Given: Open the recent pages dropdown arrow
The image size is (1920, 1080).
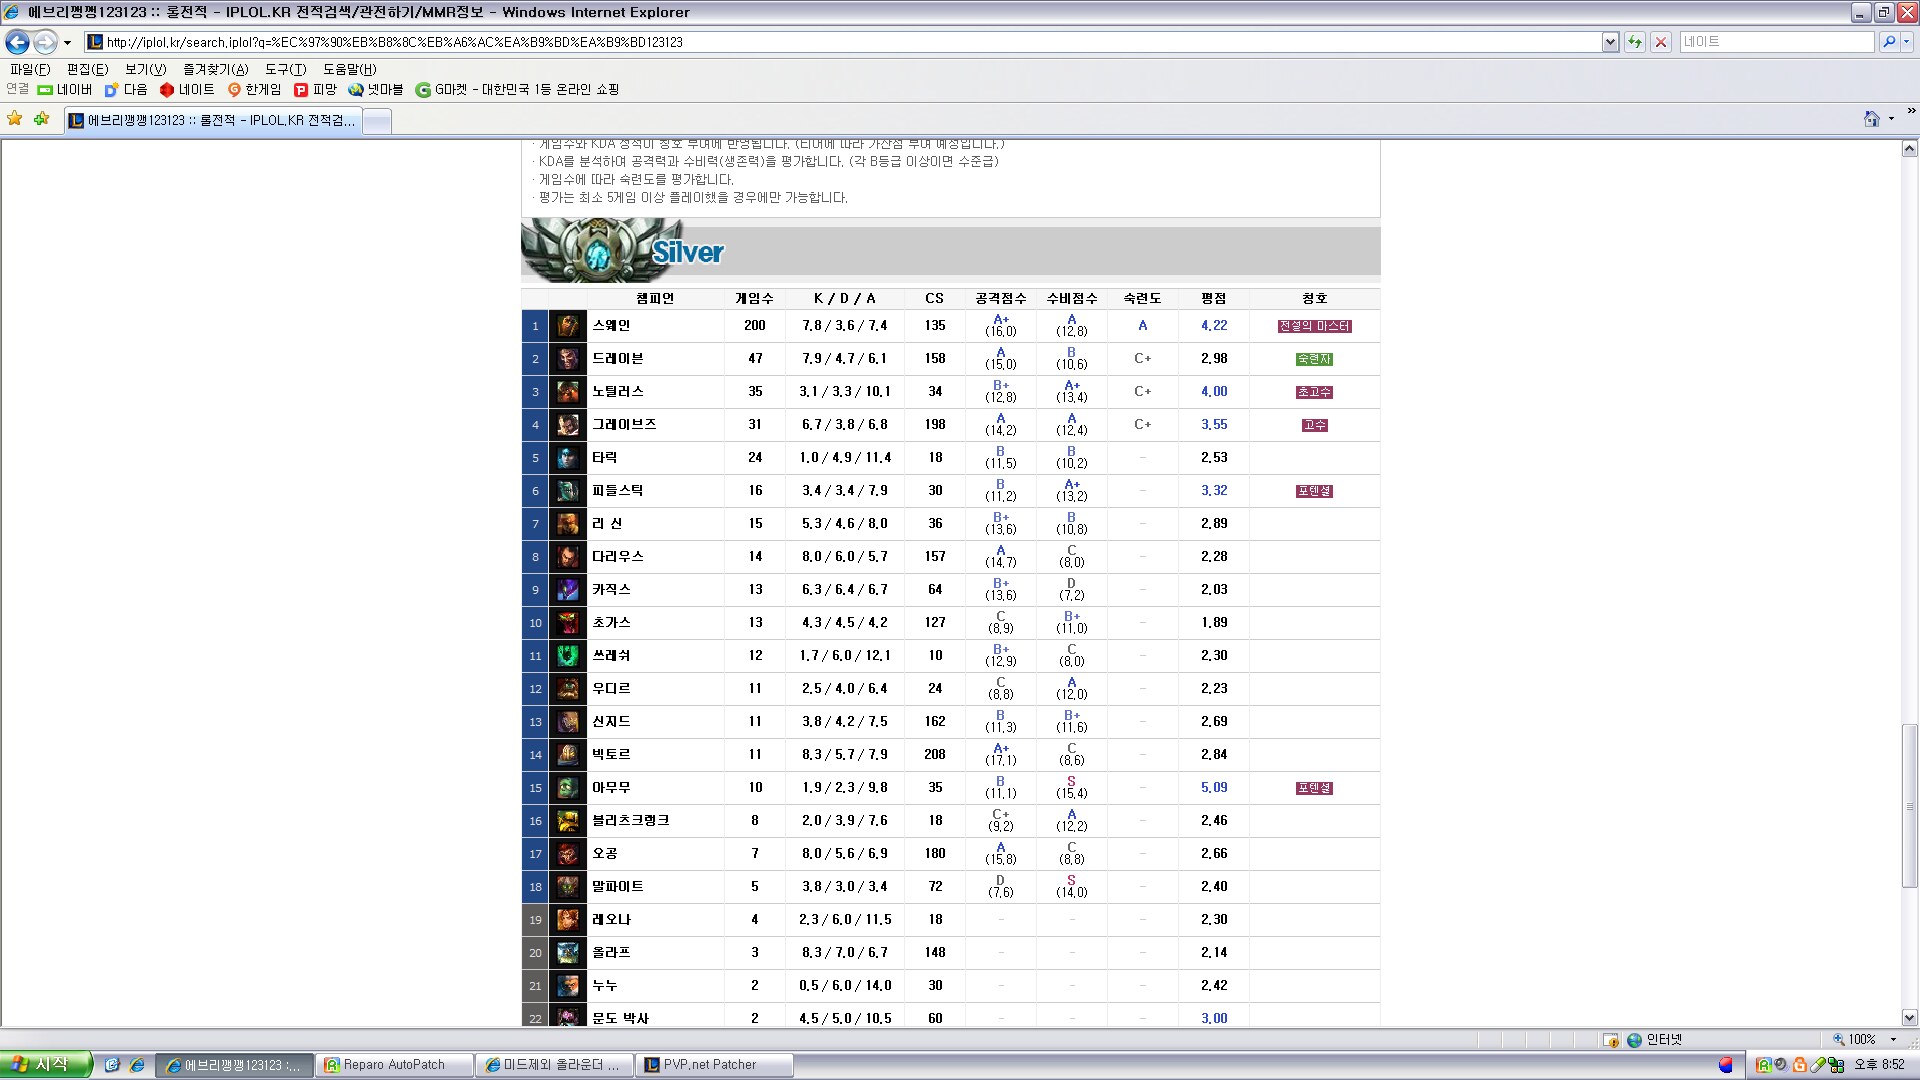Looking at the screenshot, I should point(67,42).
